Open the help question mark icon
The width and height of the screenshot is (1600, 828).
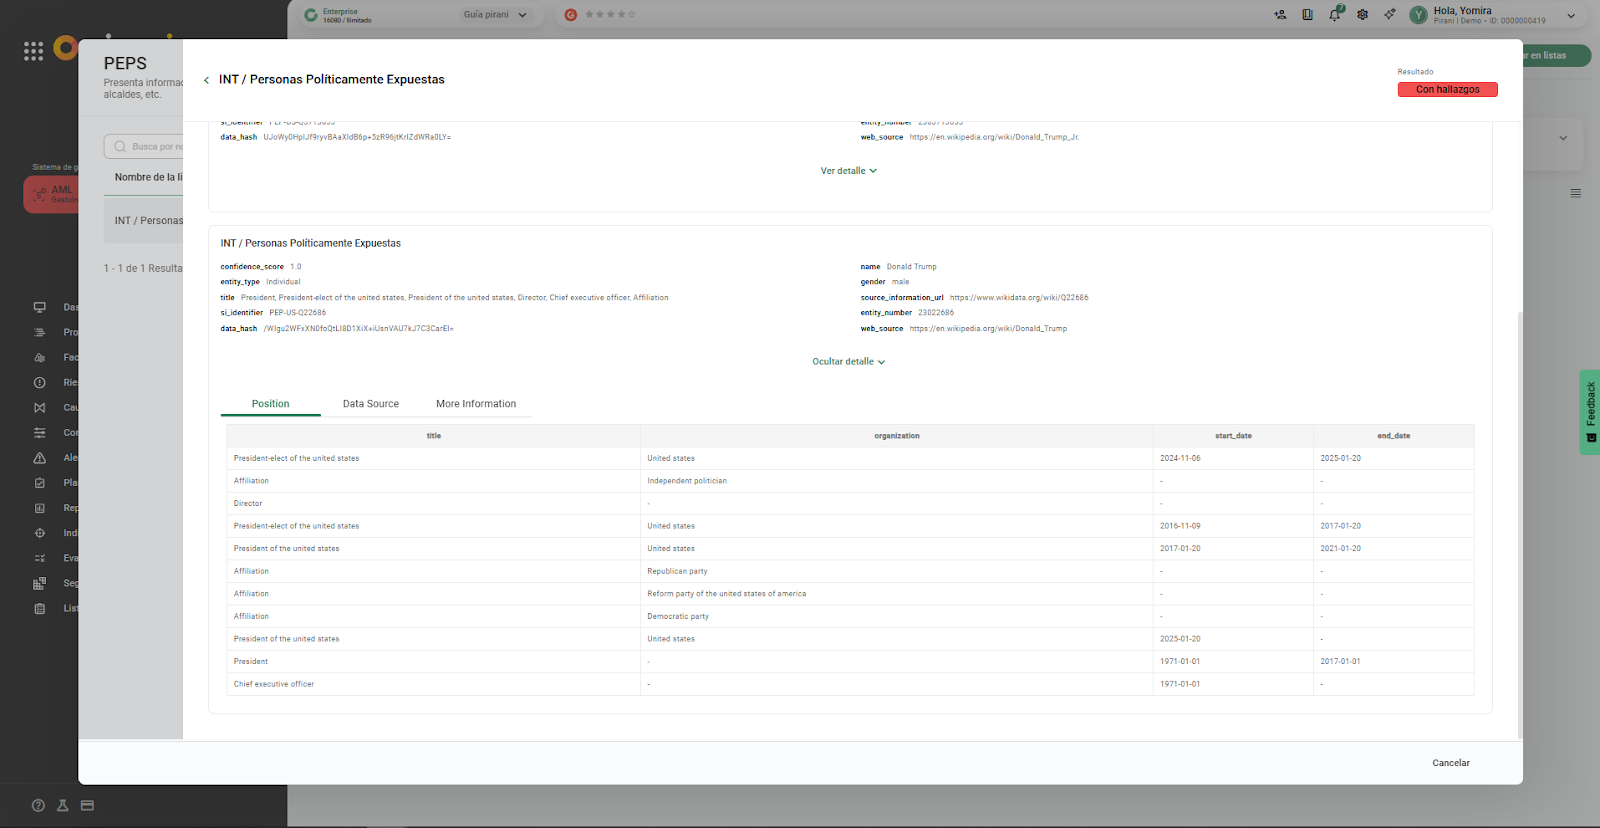[38, 805]
